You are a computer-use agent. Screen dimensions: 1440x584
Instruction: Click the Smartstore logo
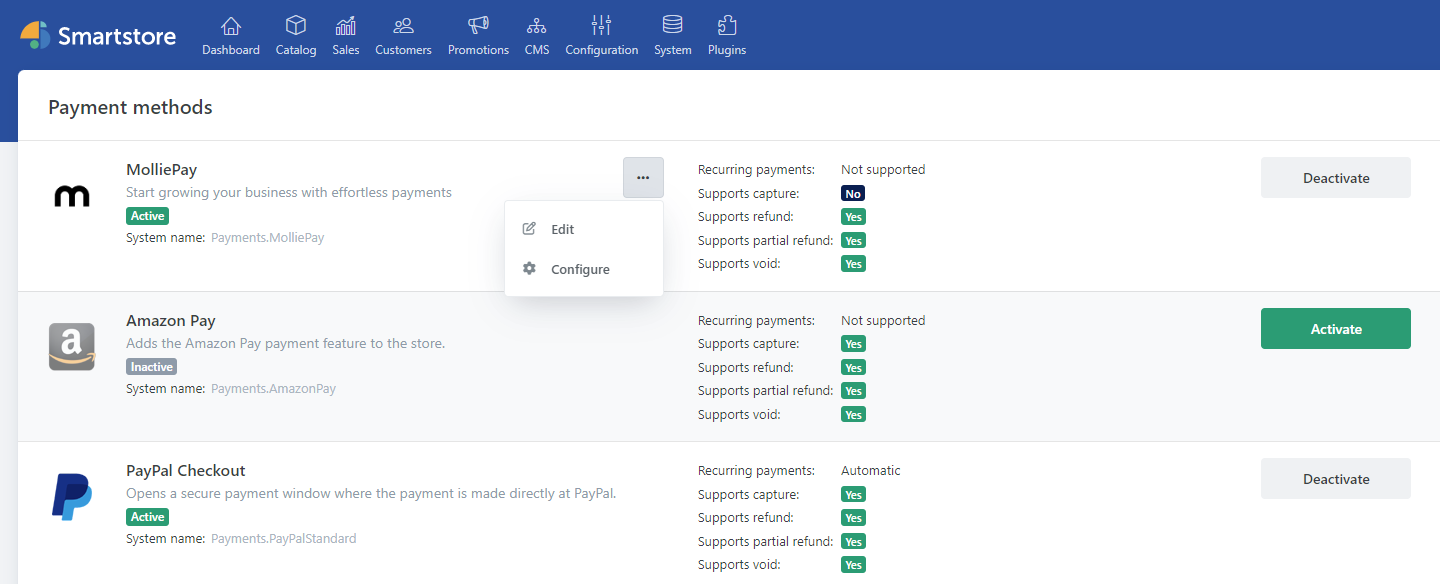pos(98,36)
